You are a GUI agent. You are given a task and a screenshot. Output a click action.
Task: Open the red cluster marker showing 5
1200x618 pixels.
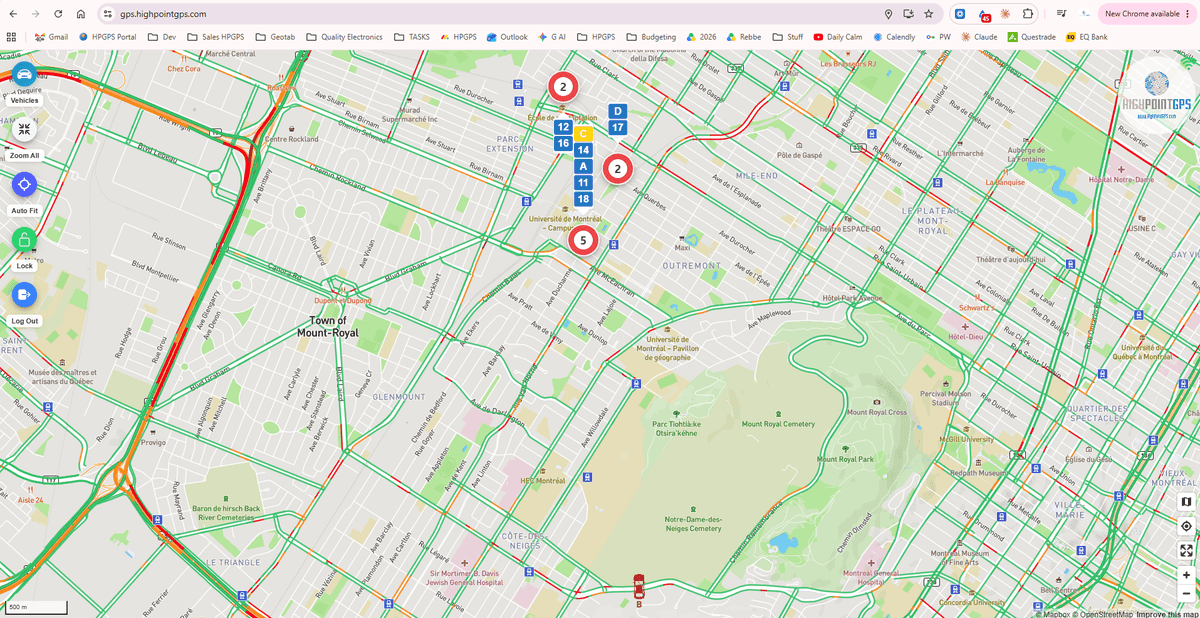click(x=583, y=240)
